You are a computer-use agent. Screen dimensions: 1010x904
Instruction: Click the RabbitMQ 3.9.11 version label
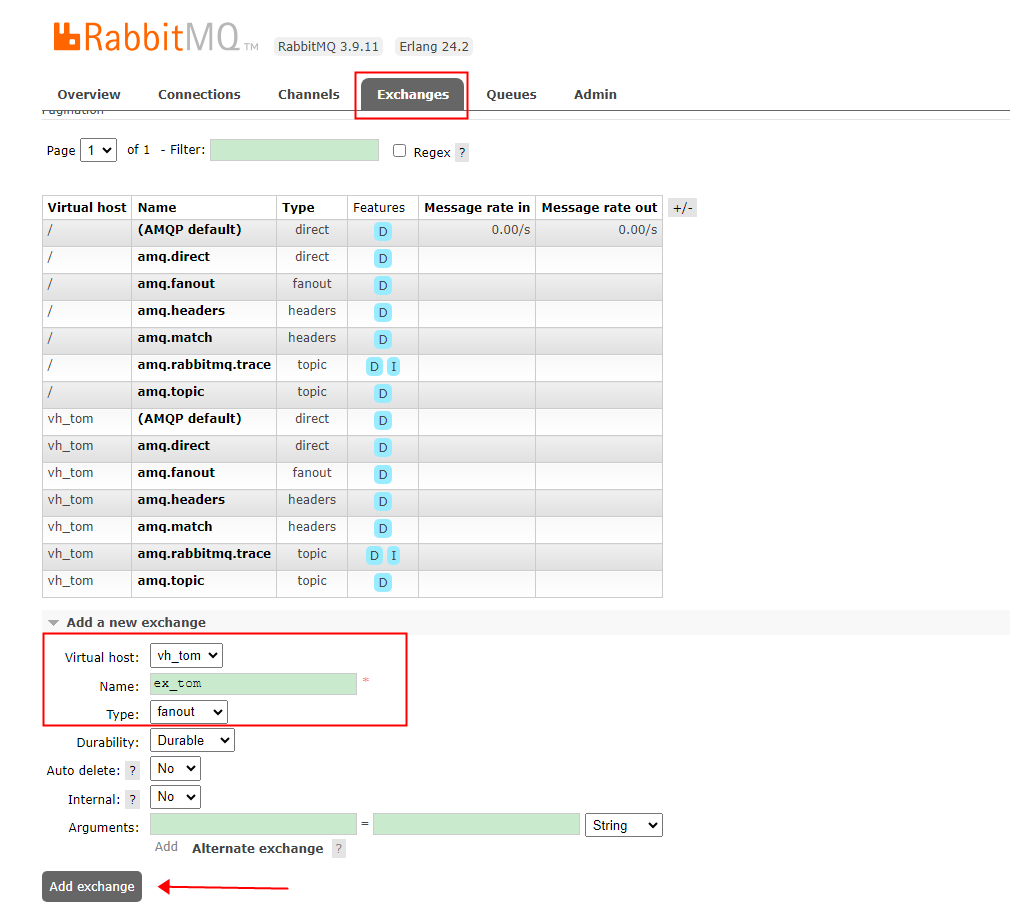[328, 46]
